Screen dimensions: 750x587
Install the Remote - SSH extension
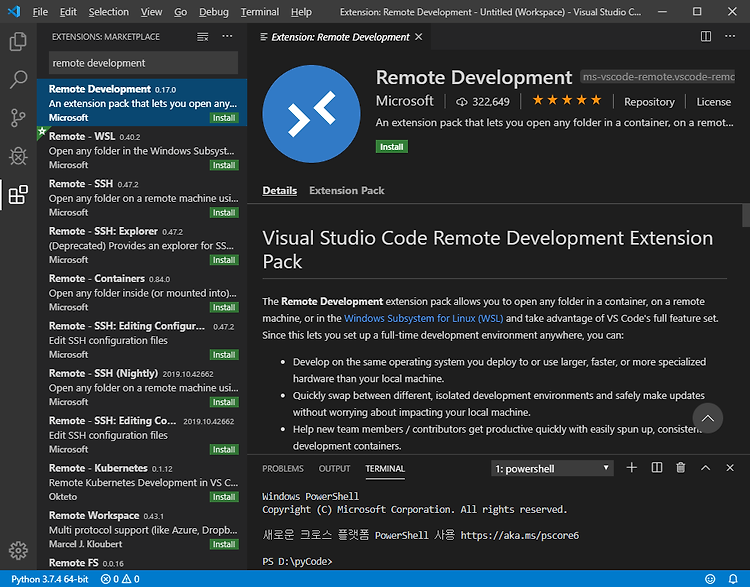(x=224, y=212)
